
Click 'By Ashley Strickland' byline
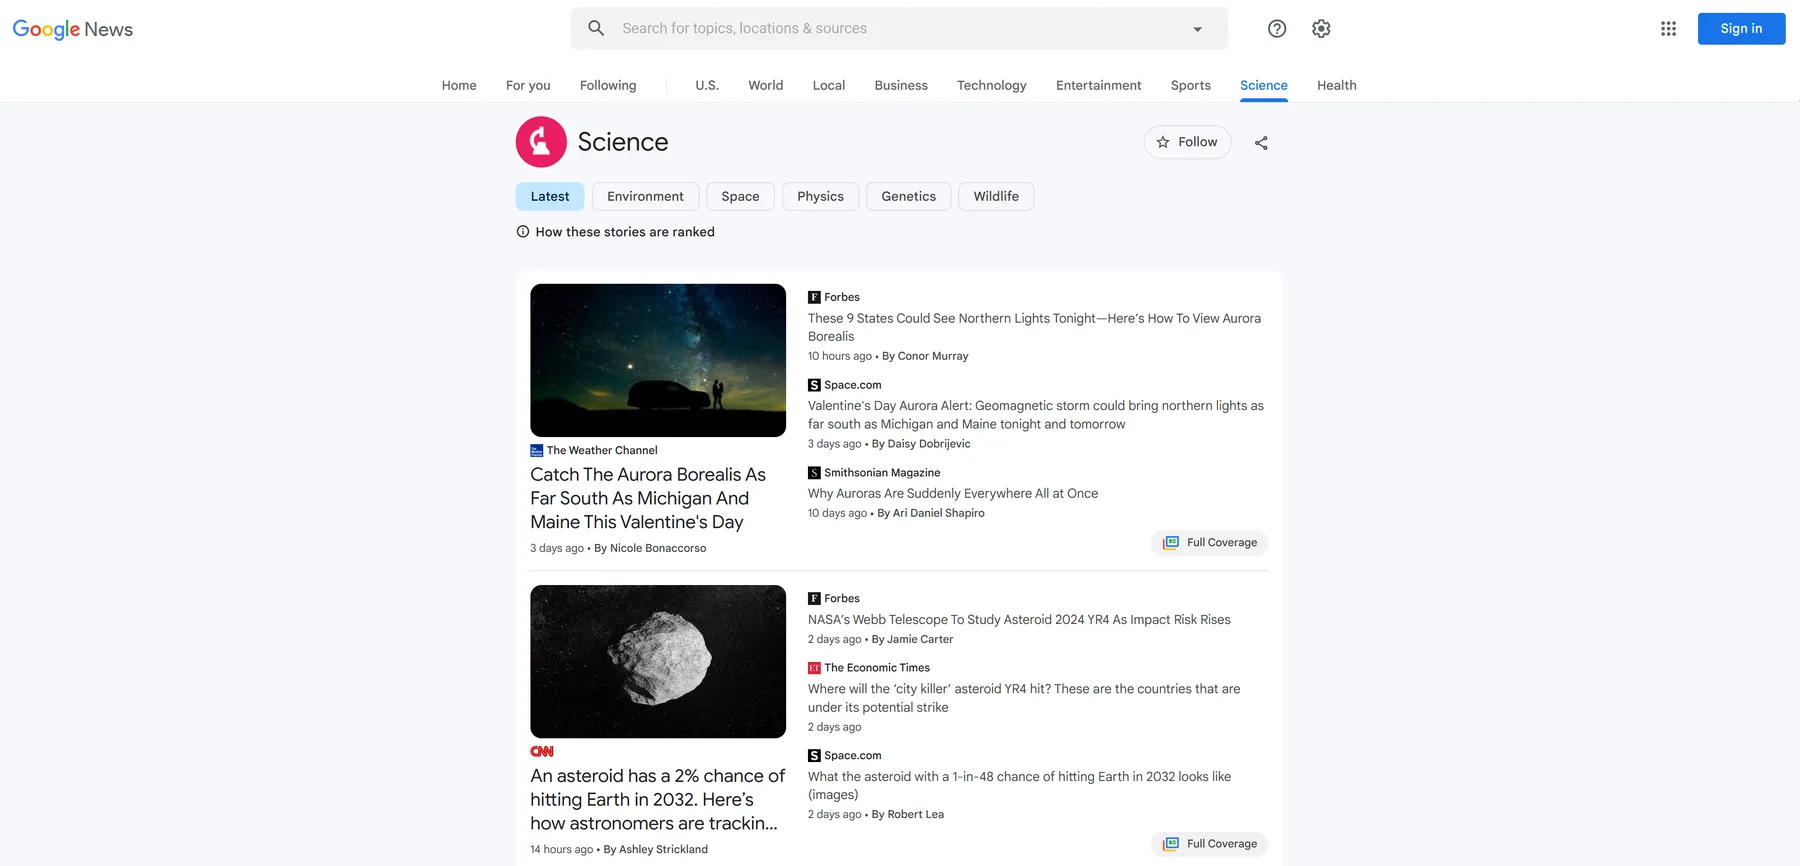[656, 849]
